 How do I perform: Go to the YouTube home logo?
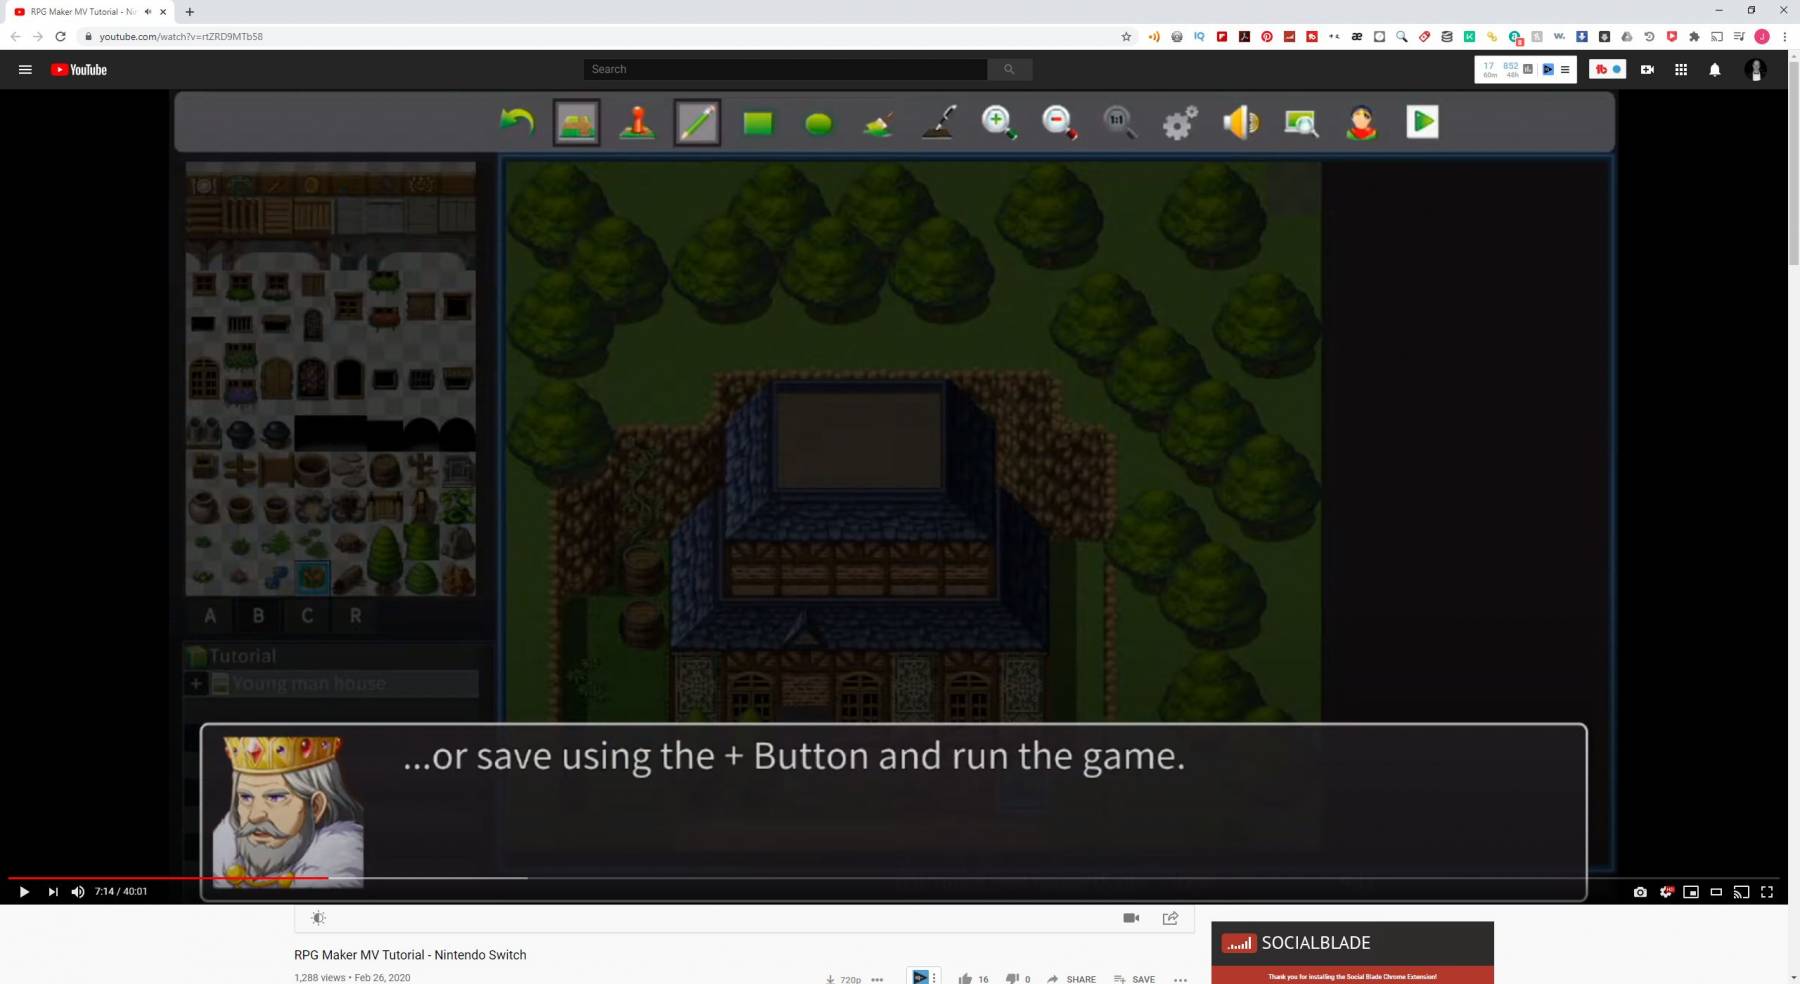[x=79, y=70]
